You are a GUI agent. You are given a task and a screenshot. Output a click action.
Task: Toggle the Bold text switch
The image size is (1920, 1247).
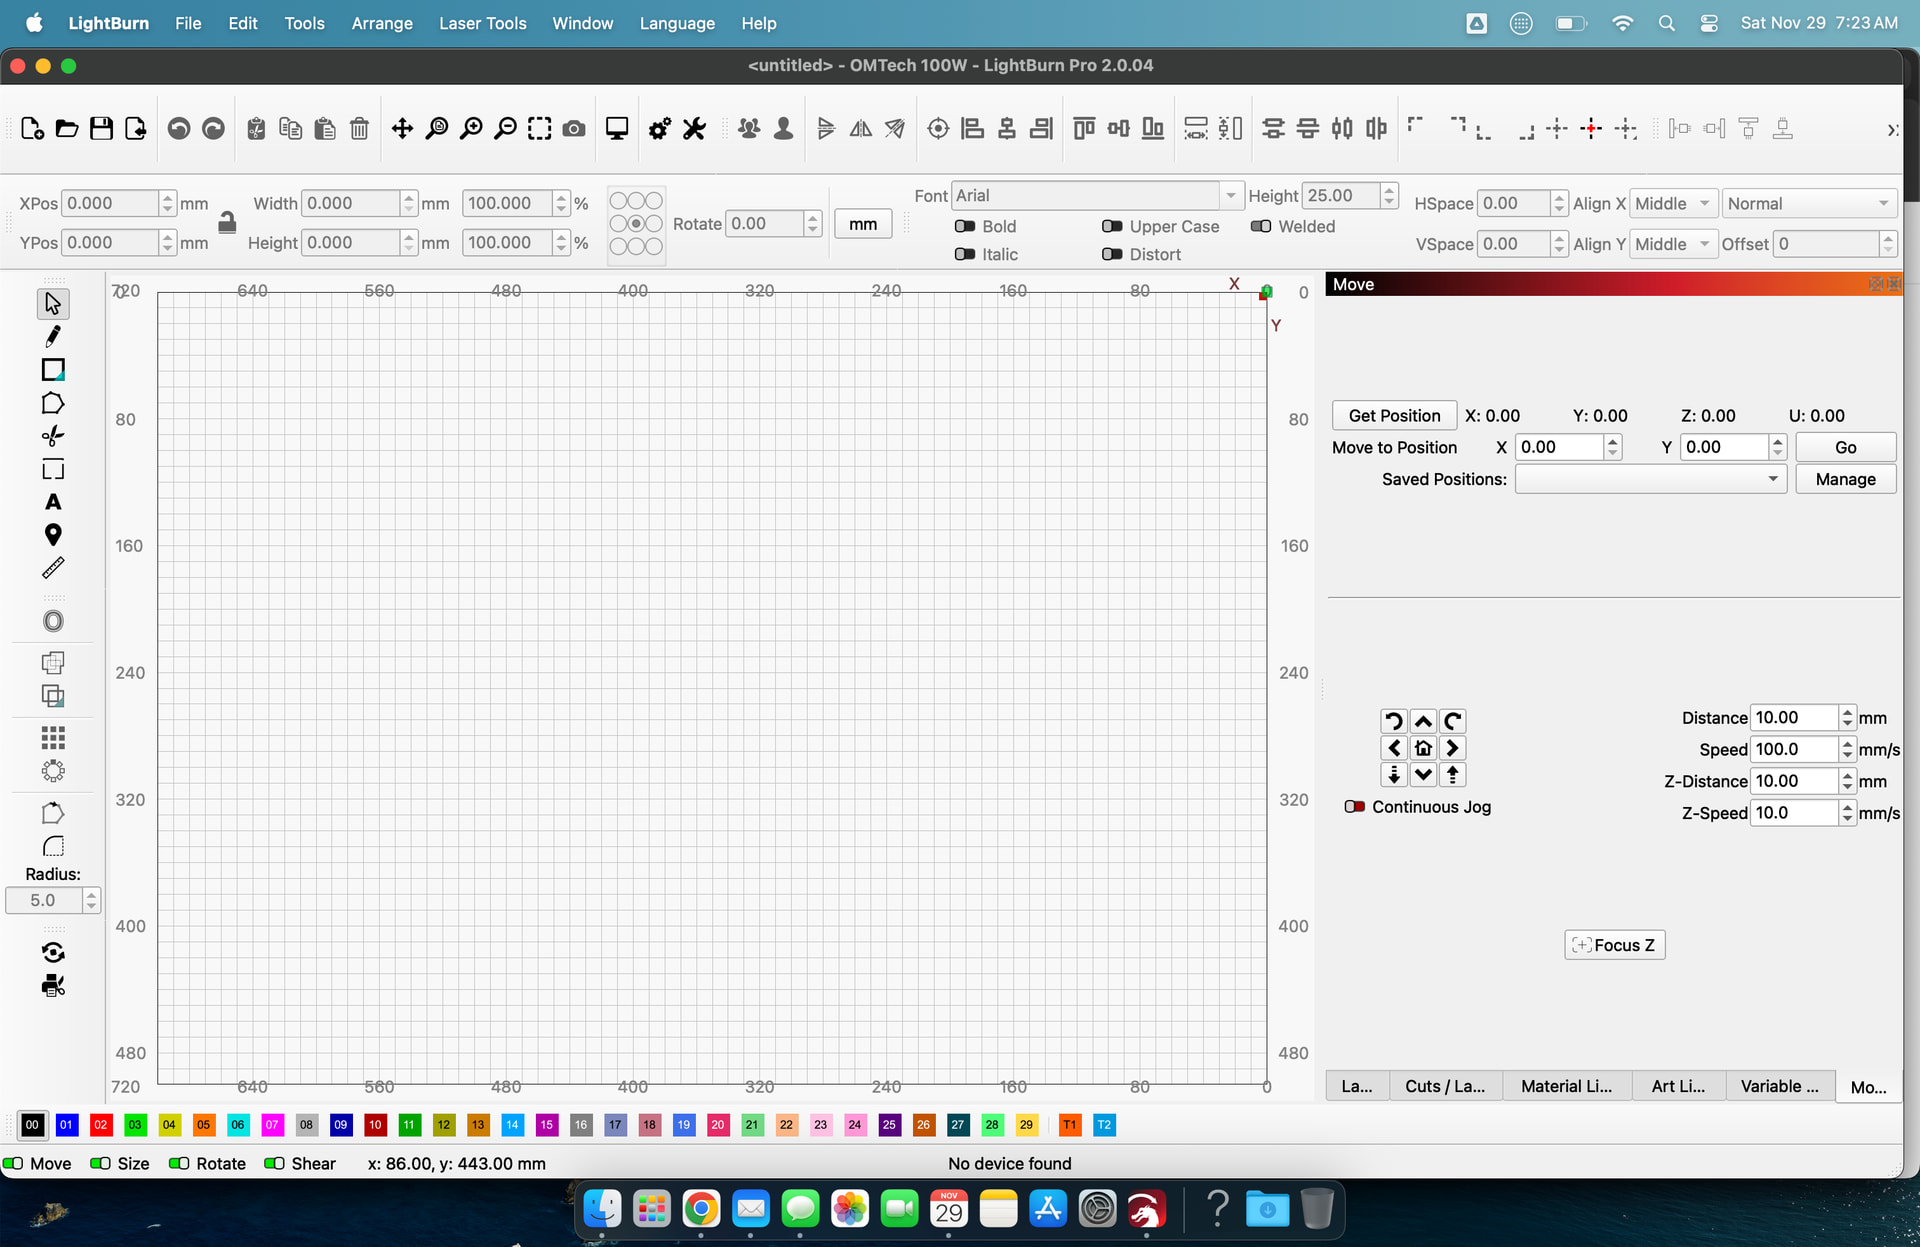965,227
